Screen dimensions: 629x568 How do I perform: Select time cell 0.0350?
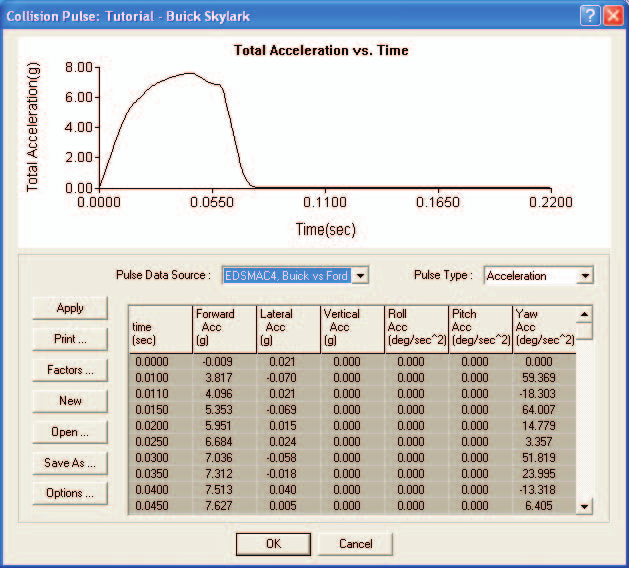coord(160,474)
